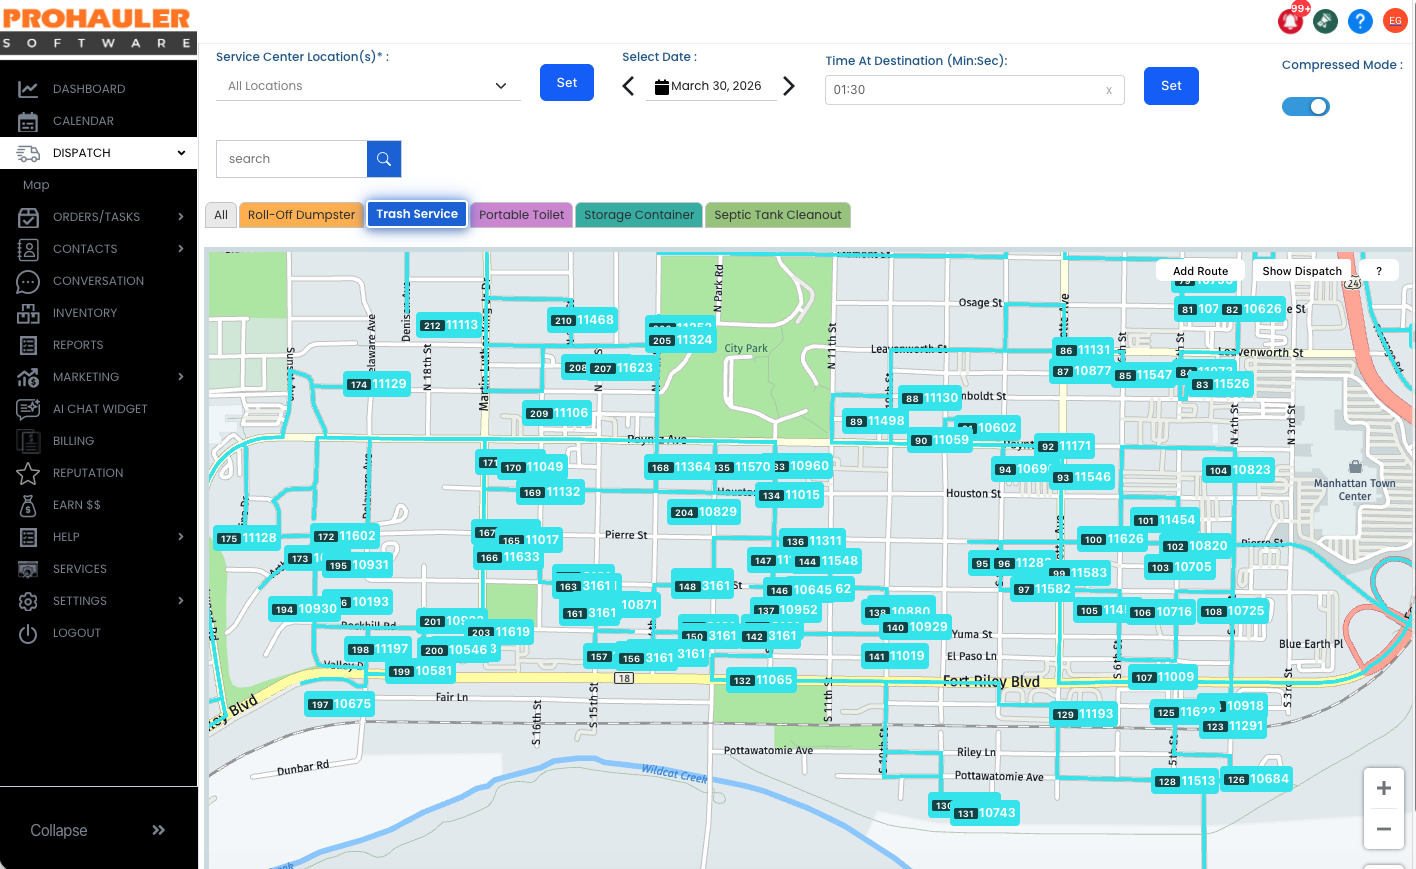Expand the Contacts submenu arrow
This screenshot has height=869, width=1416.
[x=181, y=249]
